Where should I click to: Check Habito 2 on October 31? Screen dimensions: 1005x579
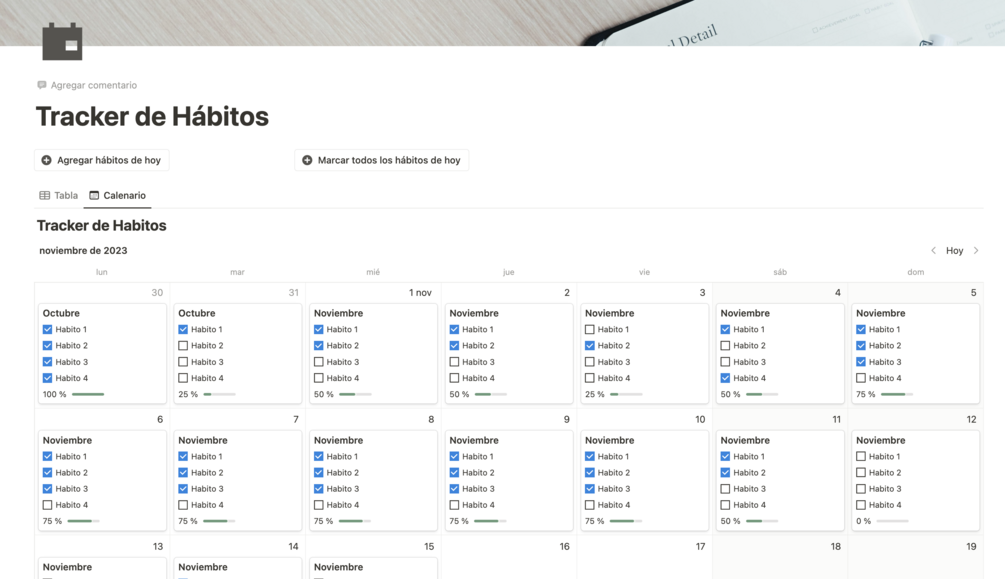[183, 346]
